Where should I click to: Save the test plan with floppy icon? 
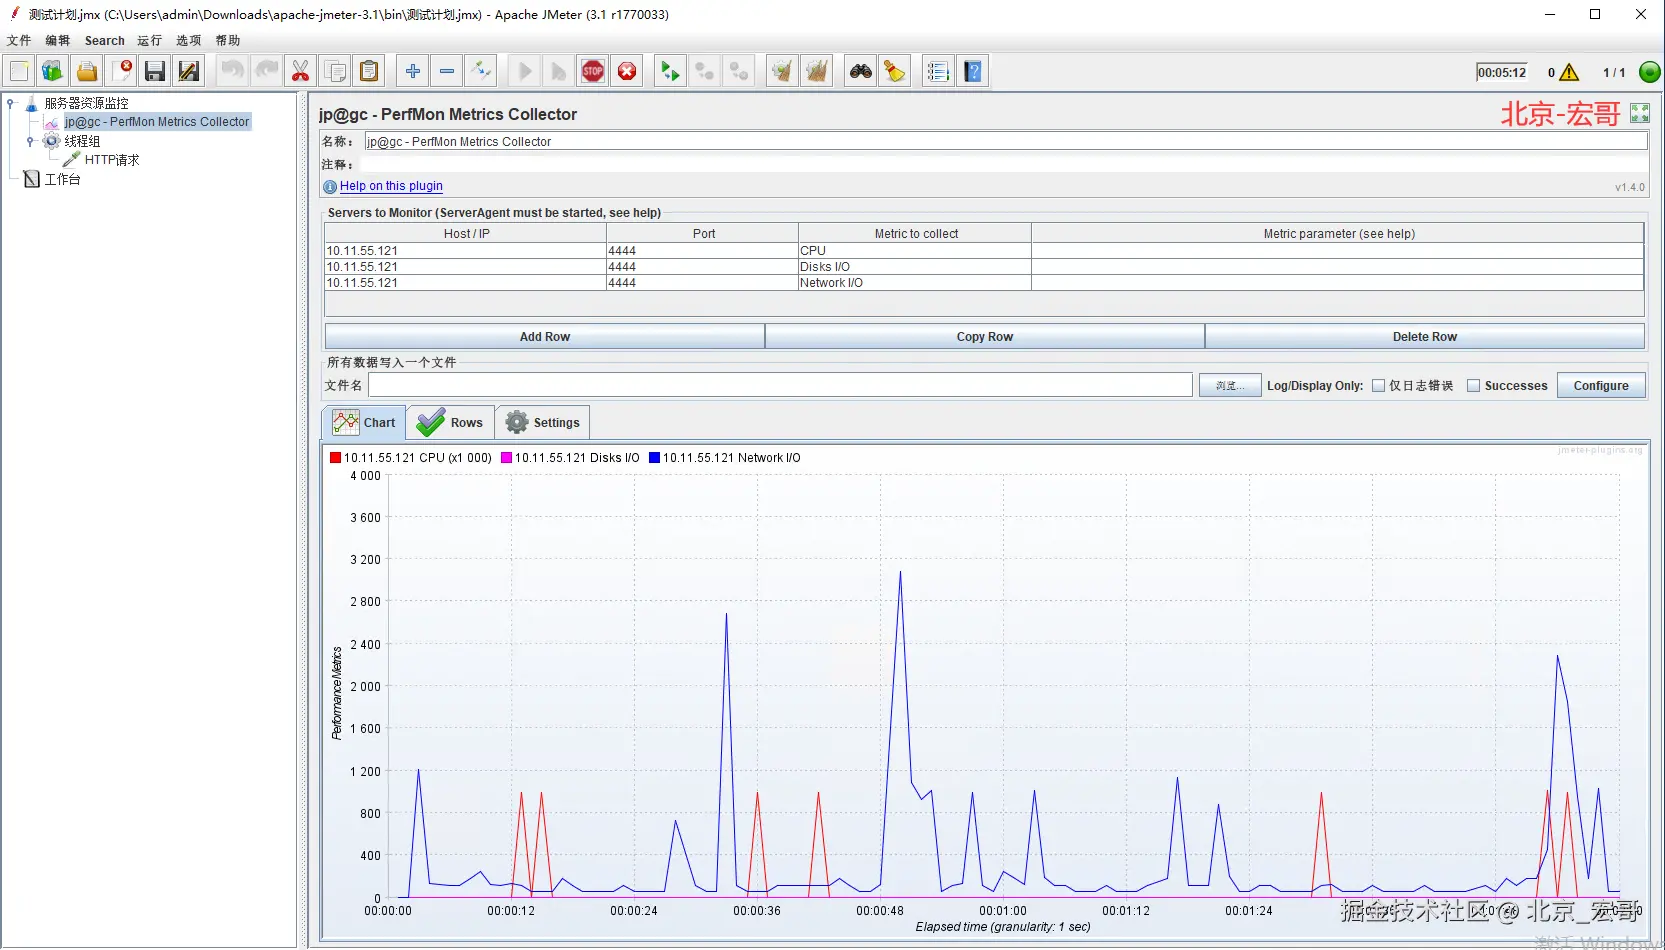(x=155, y=71)
